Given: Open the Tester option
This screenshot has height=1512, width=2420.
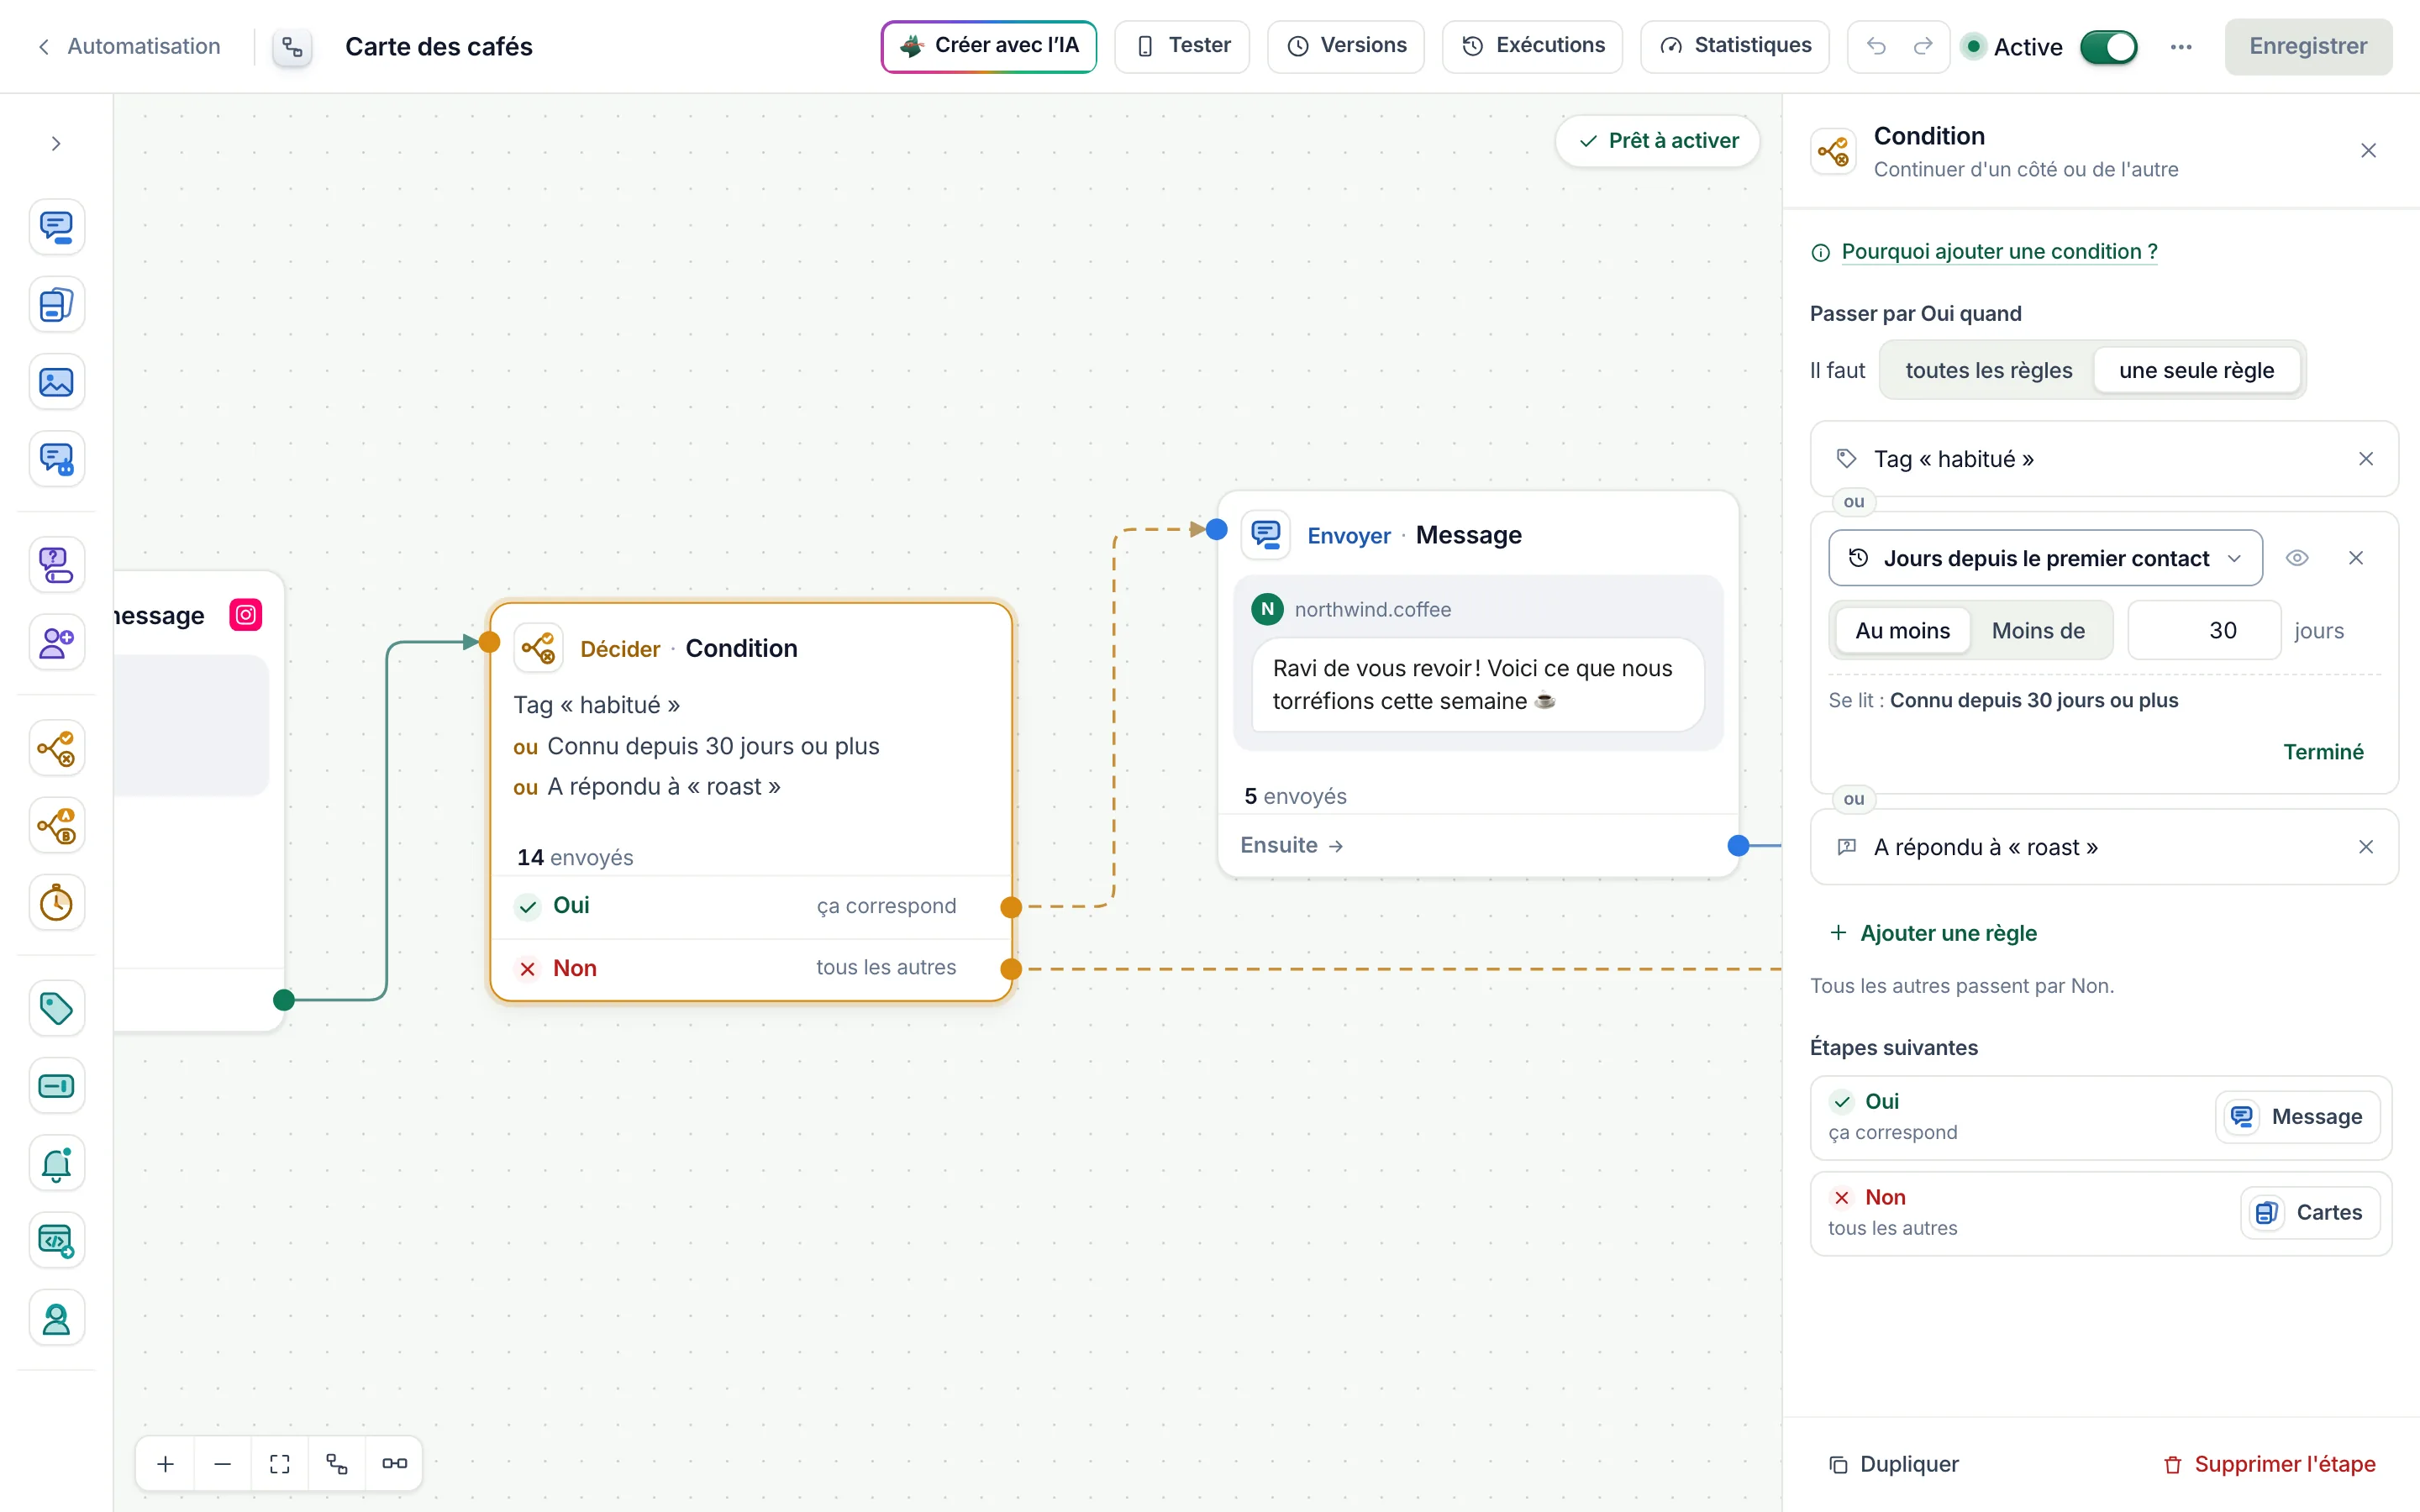Looking at the screenshot, I should [1182, 46].
